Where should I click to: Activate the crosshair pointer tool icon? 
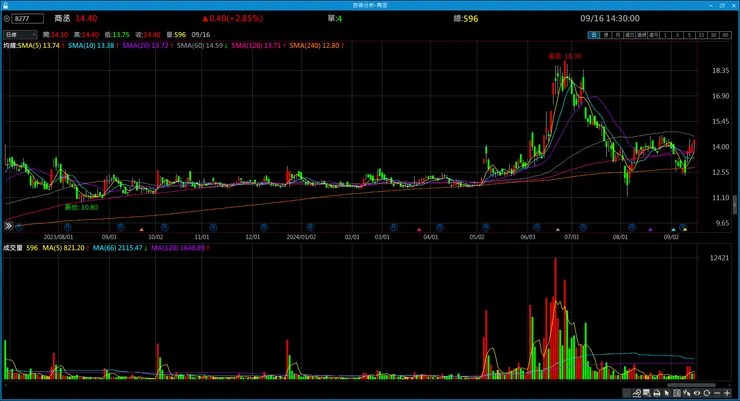pyautogui.click(x=687, y=393)
